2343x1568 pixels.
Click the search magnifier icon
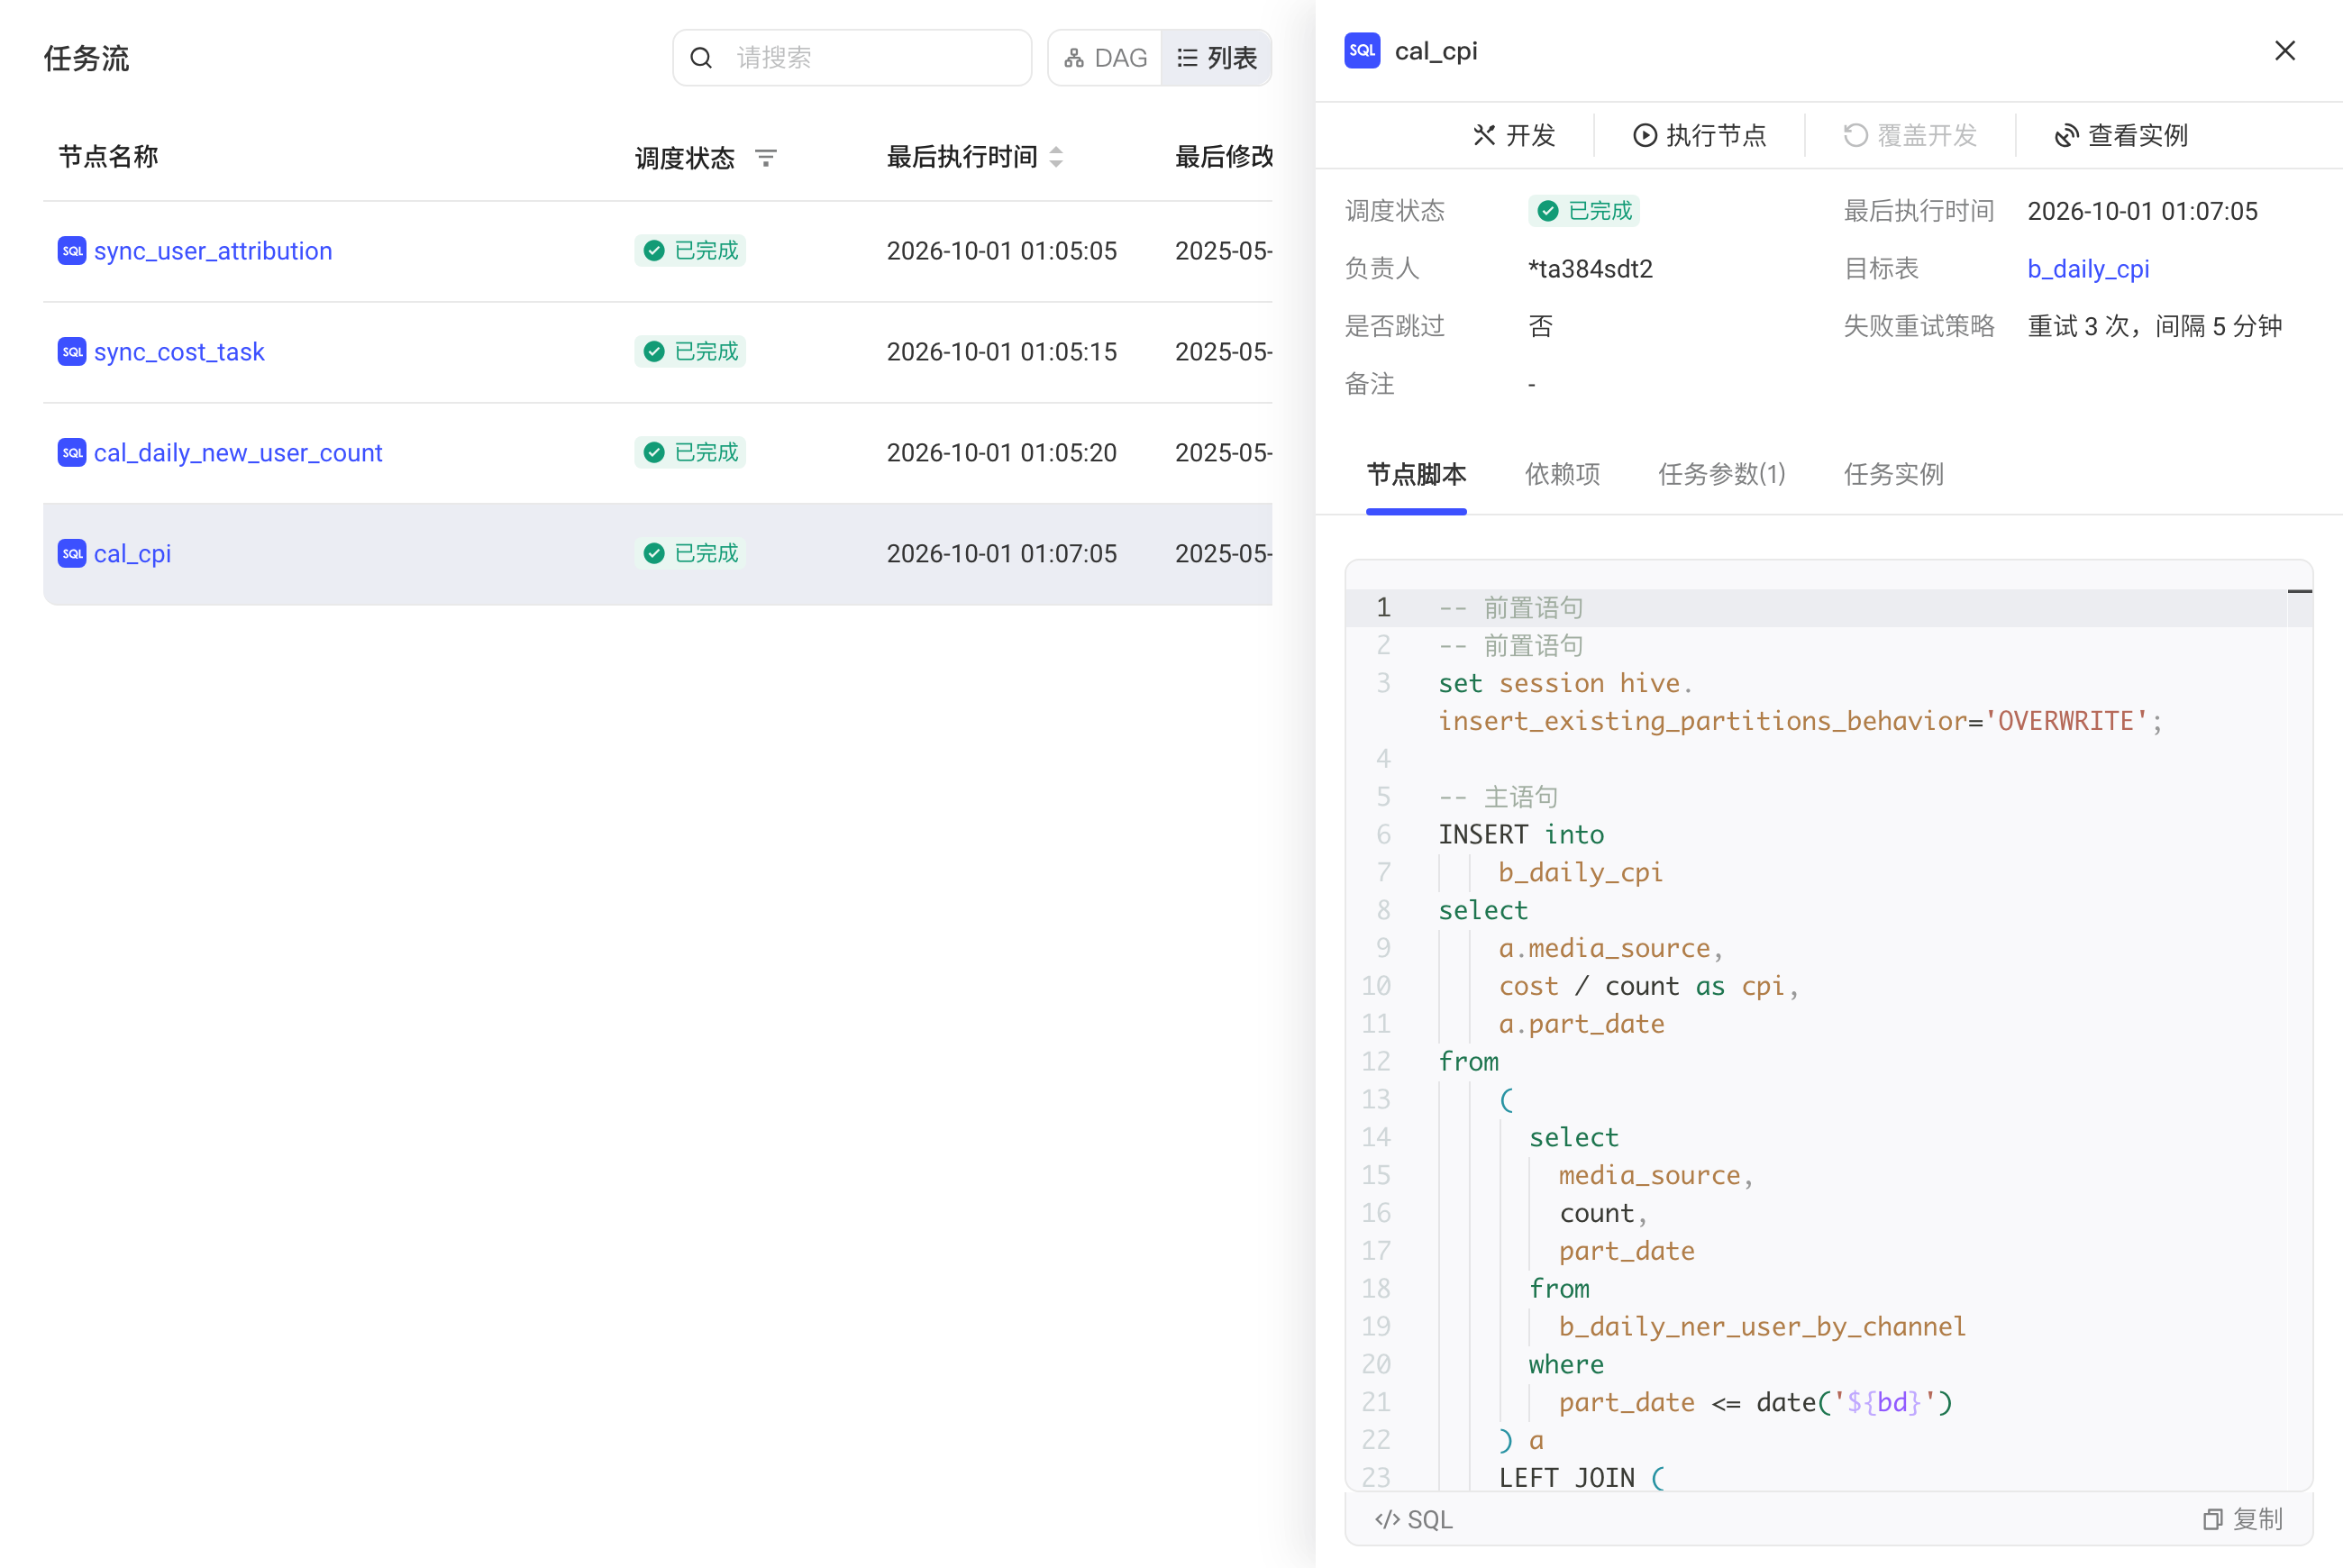tap(701, 58)
